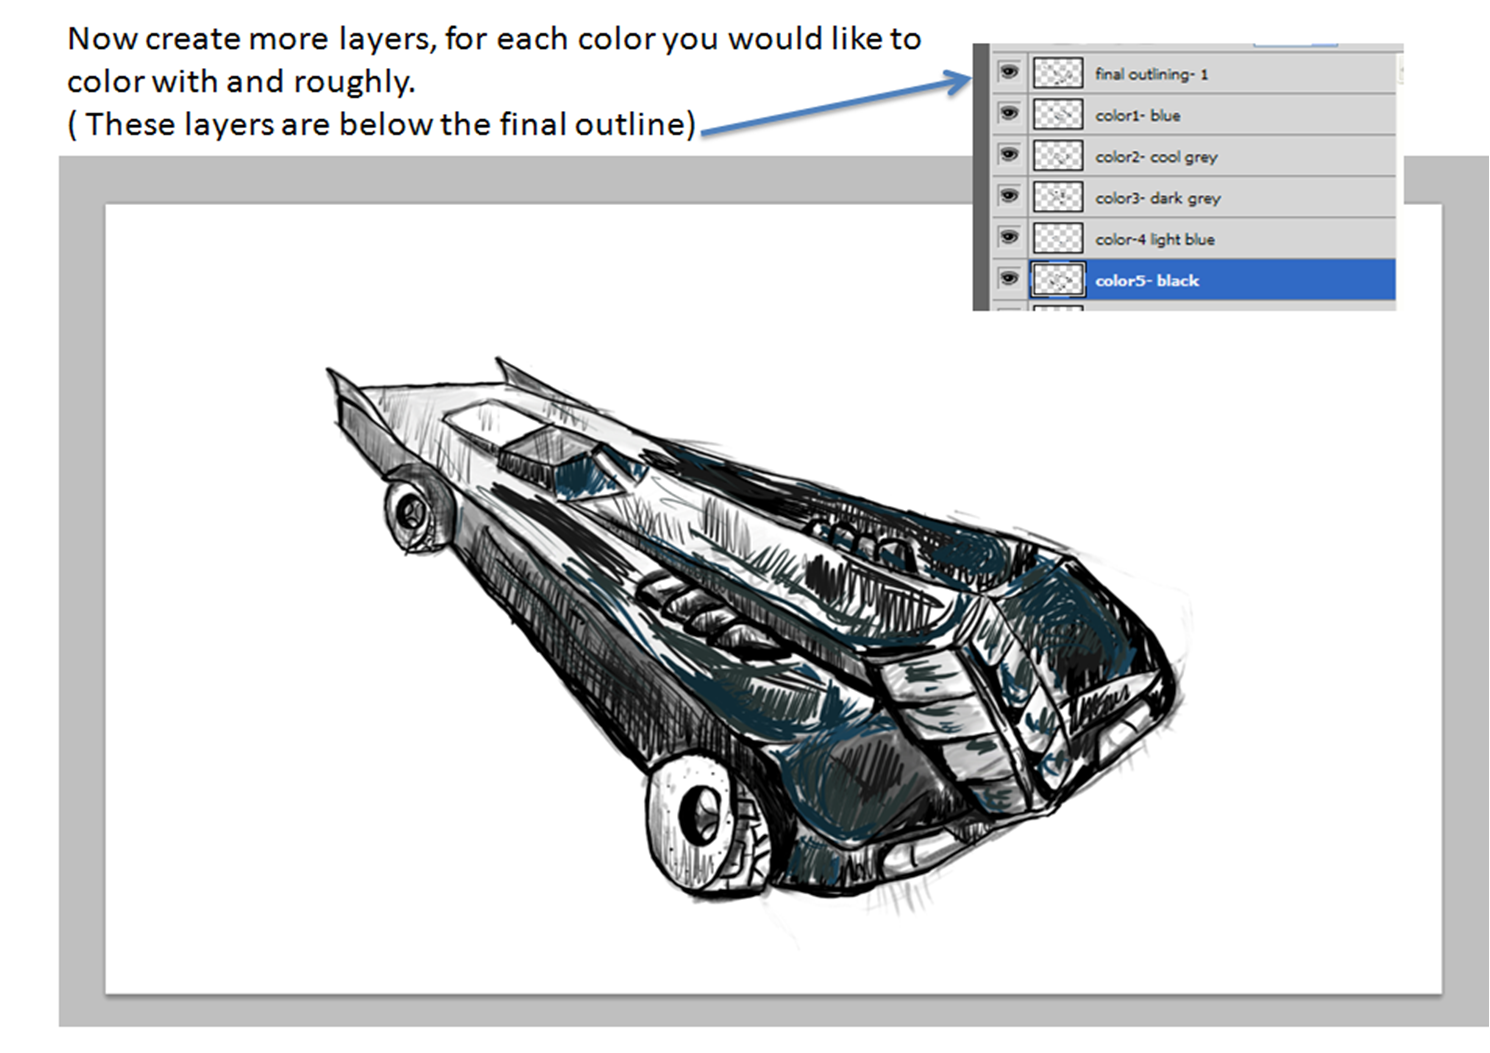Click the color1- blue layer thumbnail
1490x1053 pixels.
(1057, 115)
